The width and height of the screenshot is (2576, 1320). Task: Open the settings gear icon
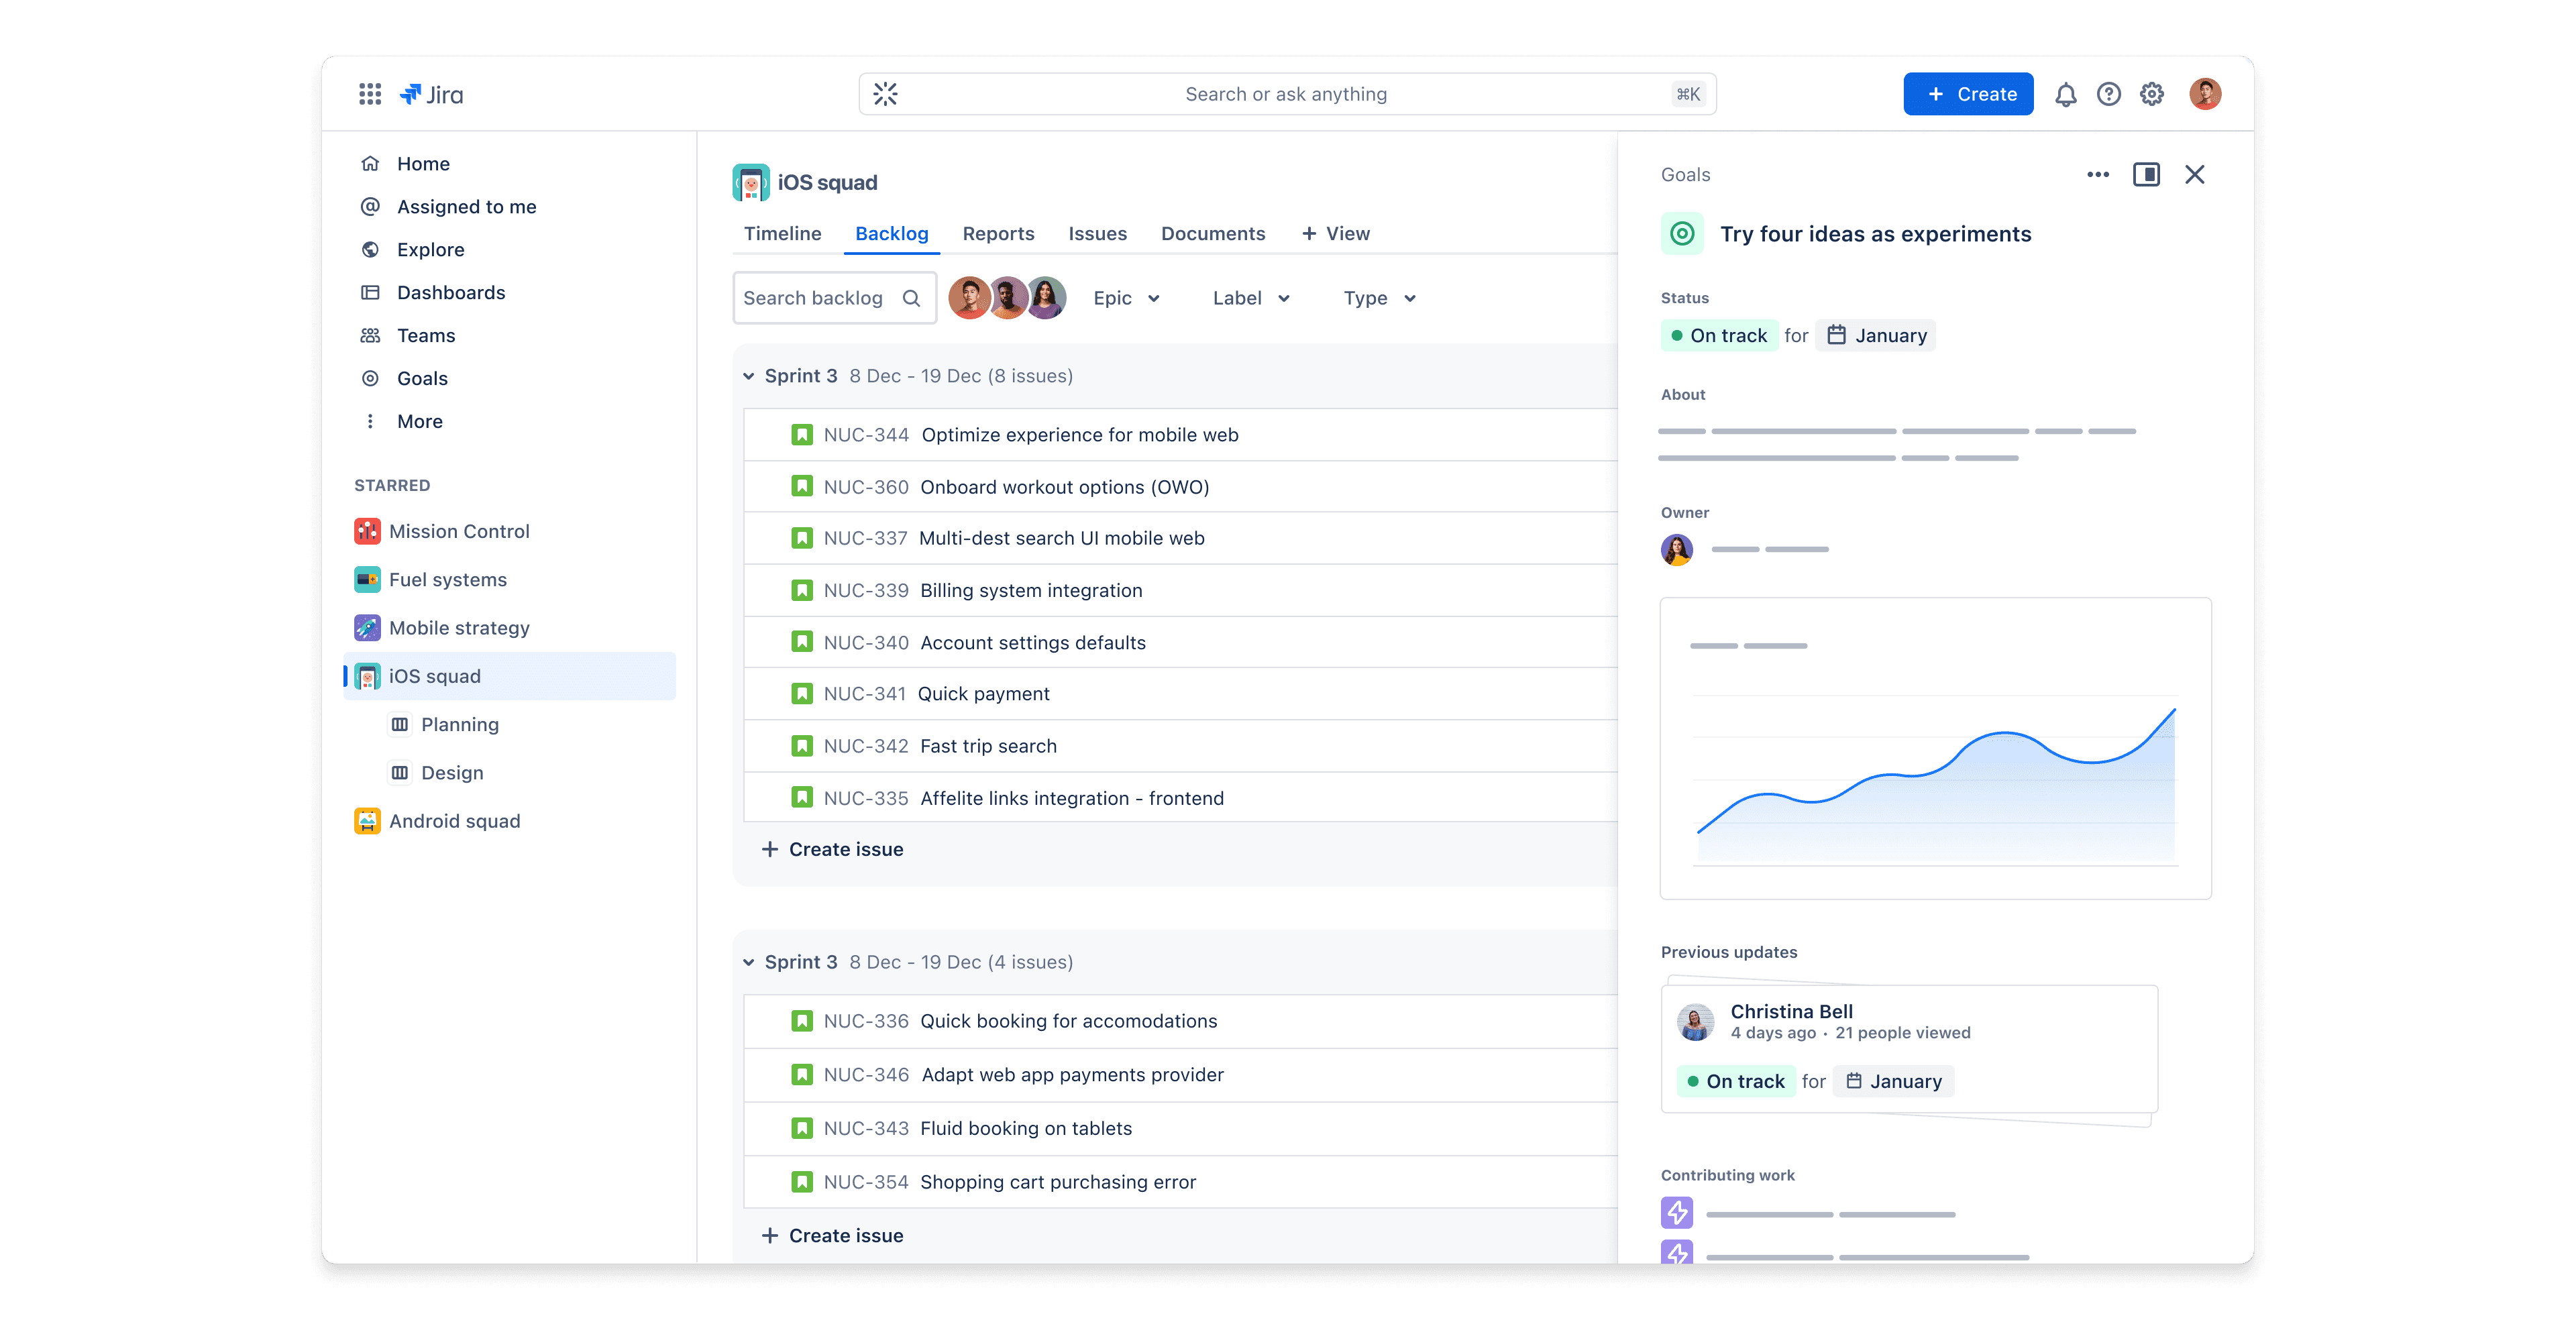click(x=2152, y=94)
